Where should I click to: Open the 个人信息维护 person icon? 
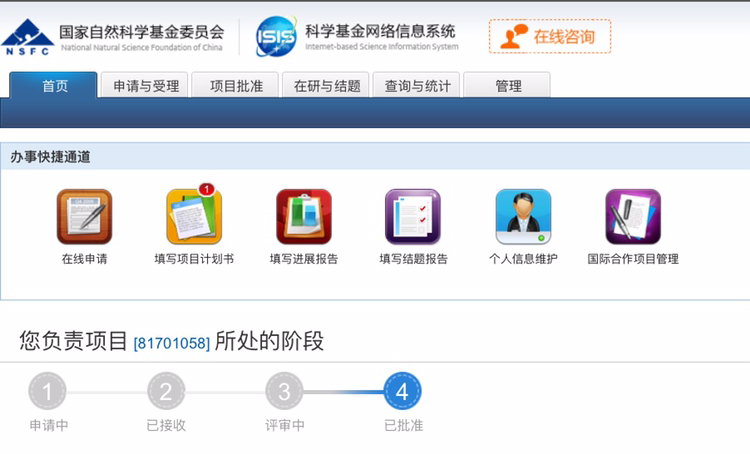tap(523, 217)
